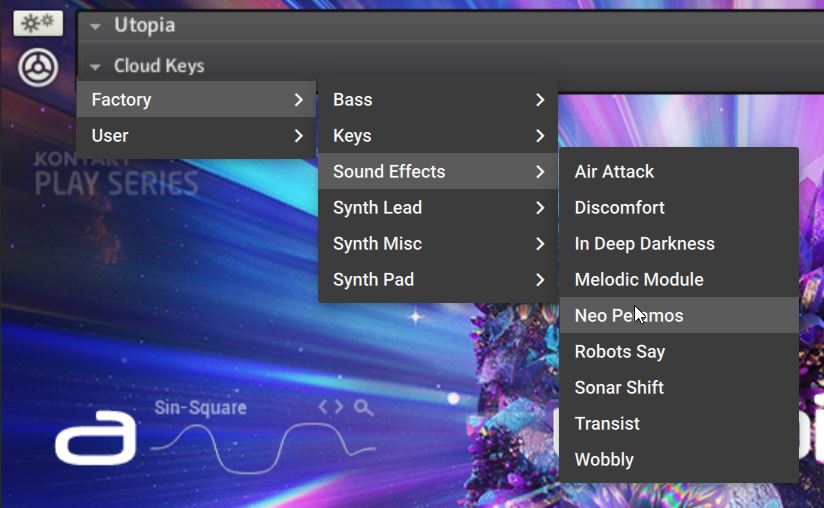Viewport: 824px width, 508px height.
Task: Load the Melodic Module preset
Action: (679, 279)
